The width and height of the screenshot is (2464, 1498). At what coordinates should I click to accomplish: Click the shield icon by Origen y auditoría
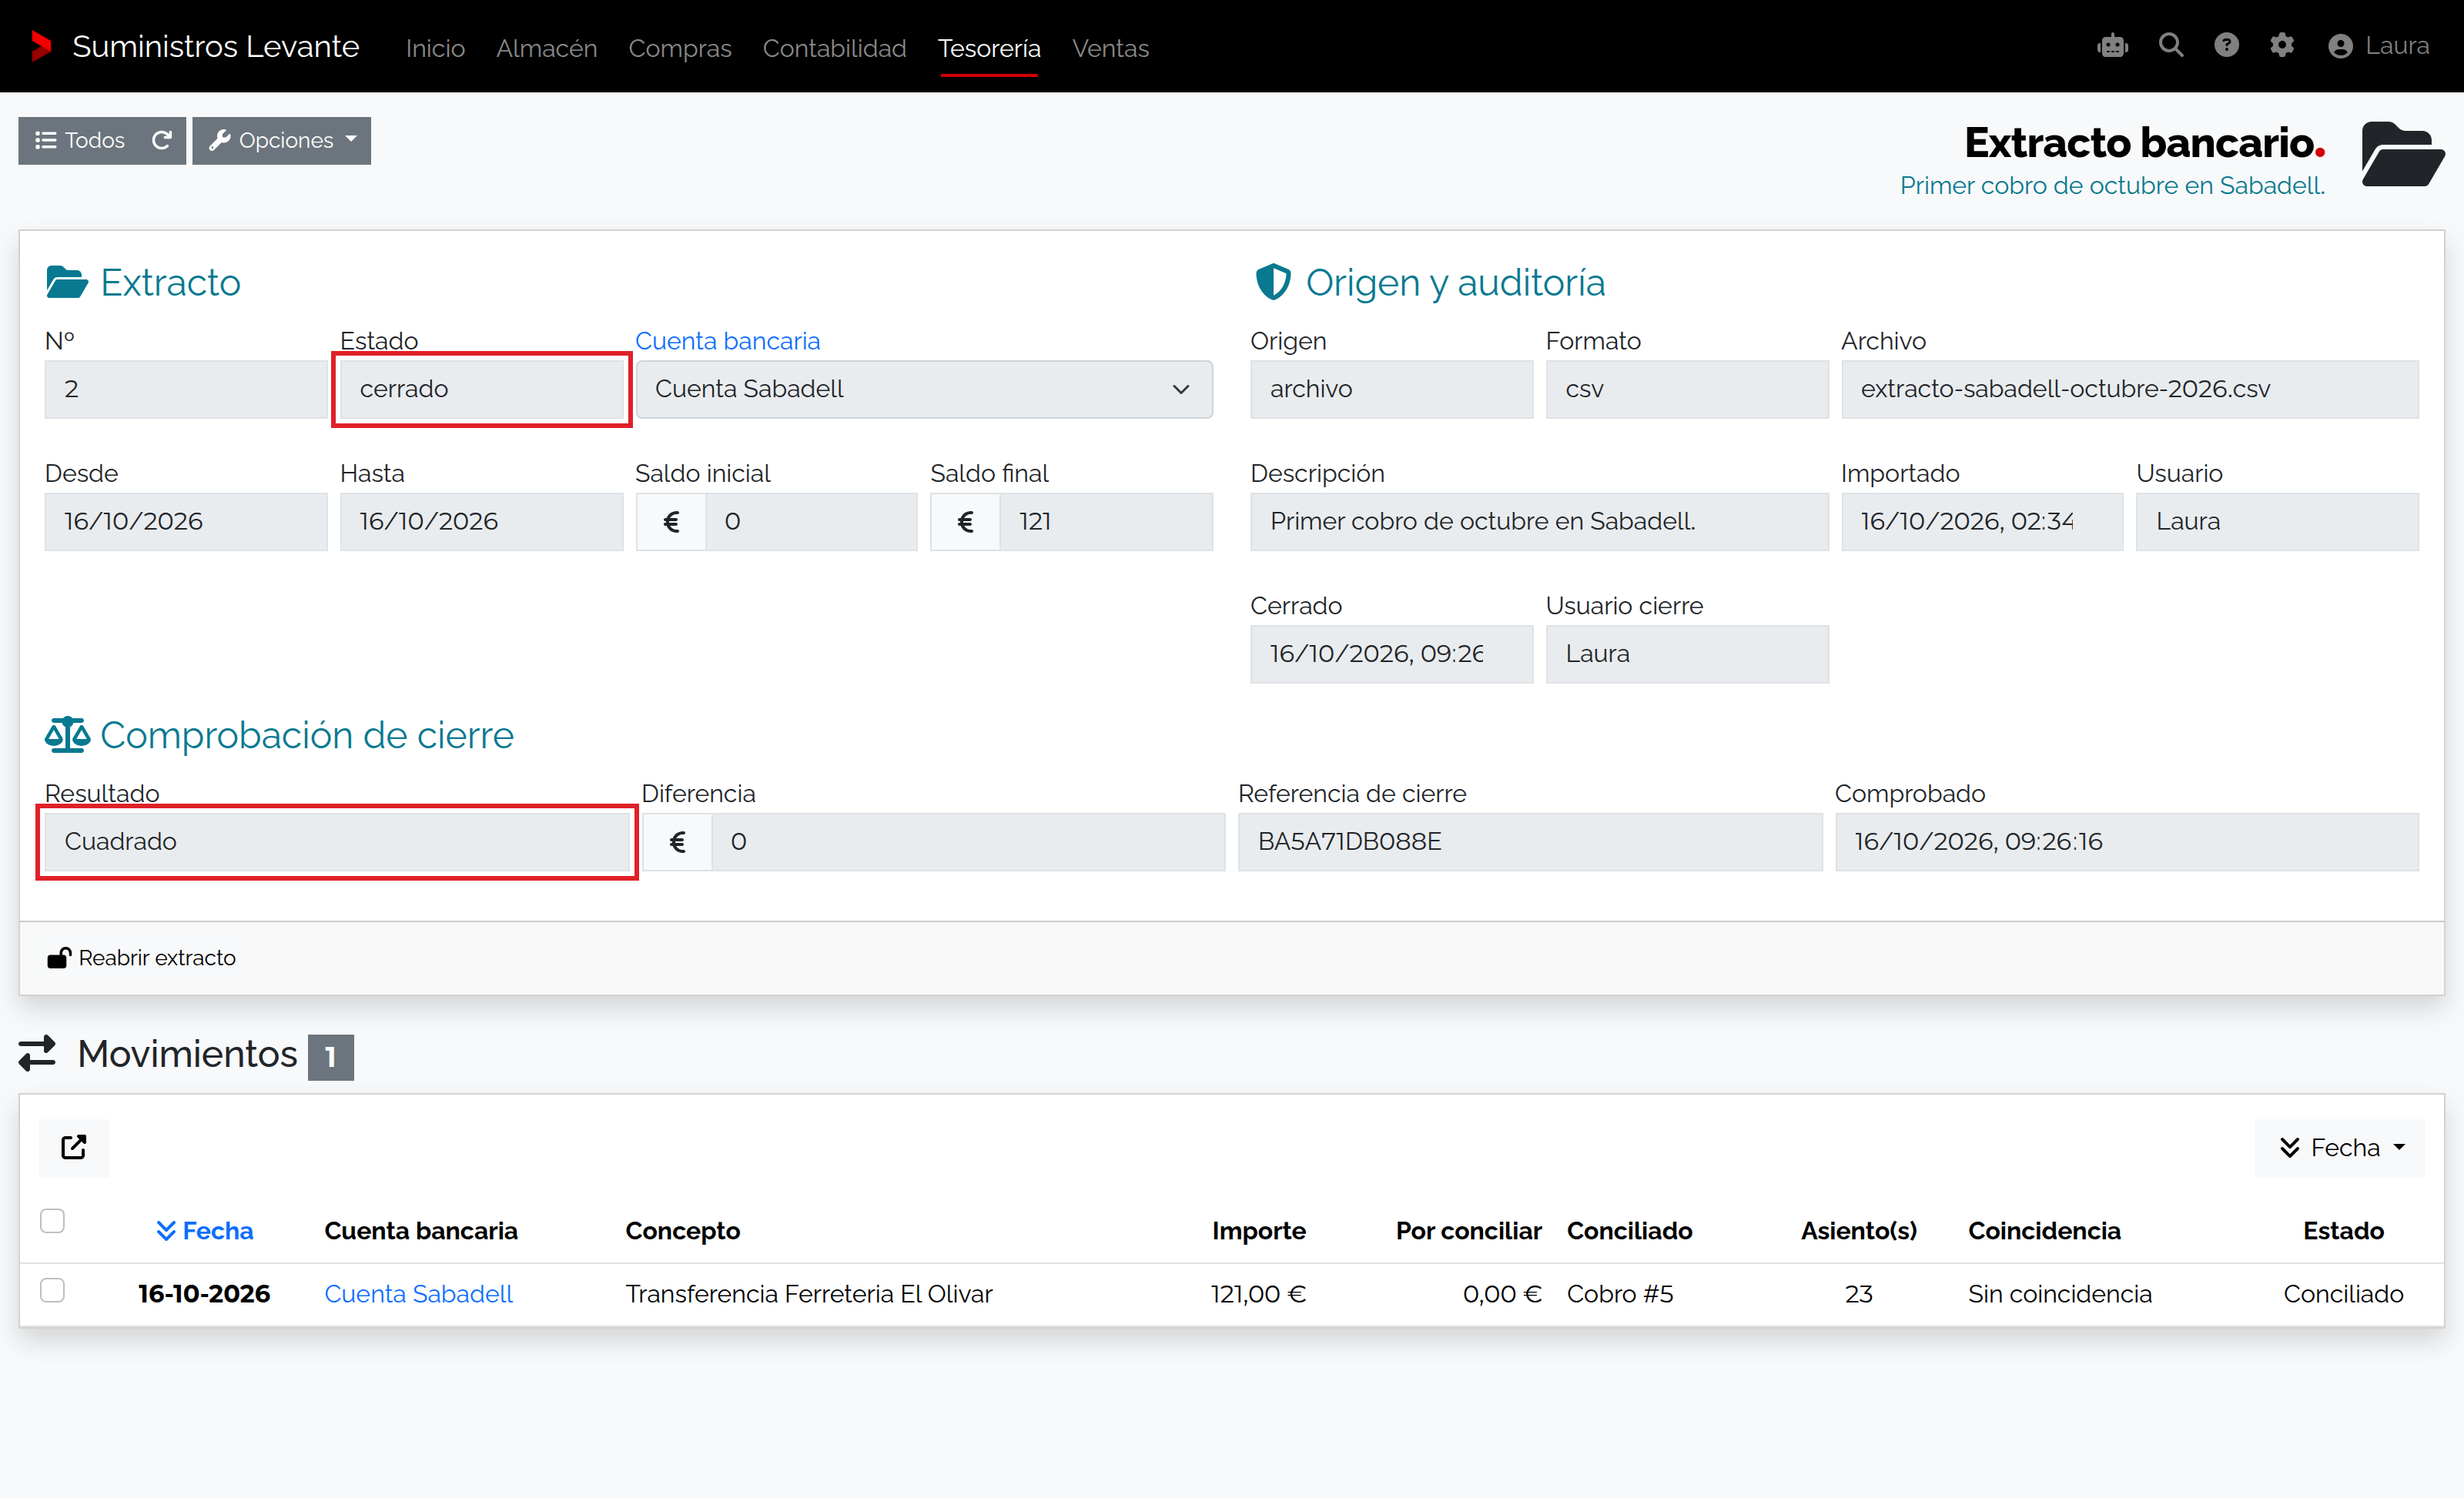(1272, 282)
